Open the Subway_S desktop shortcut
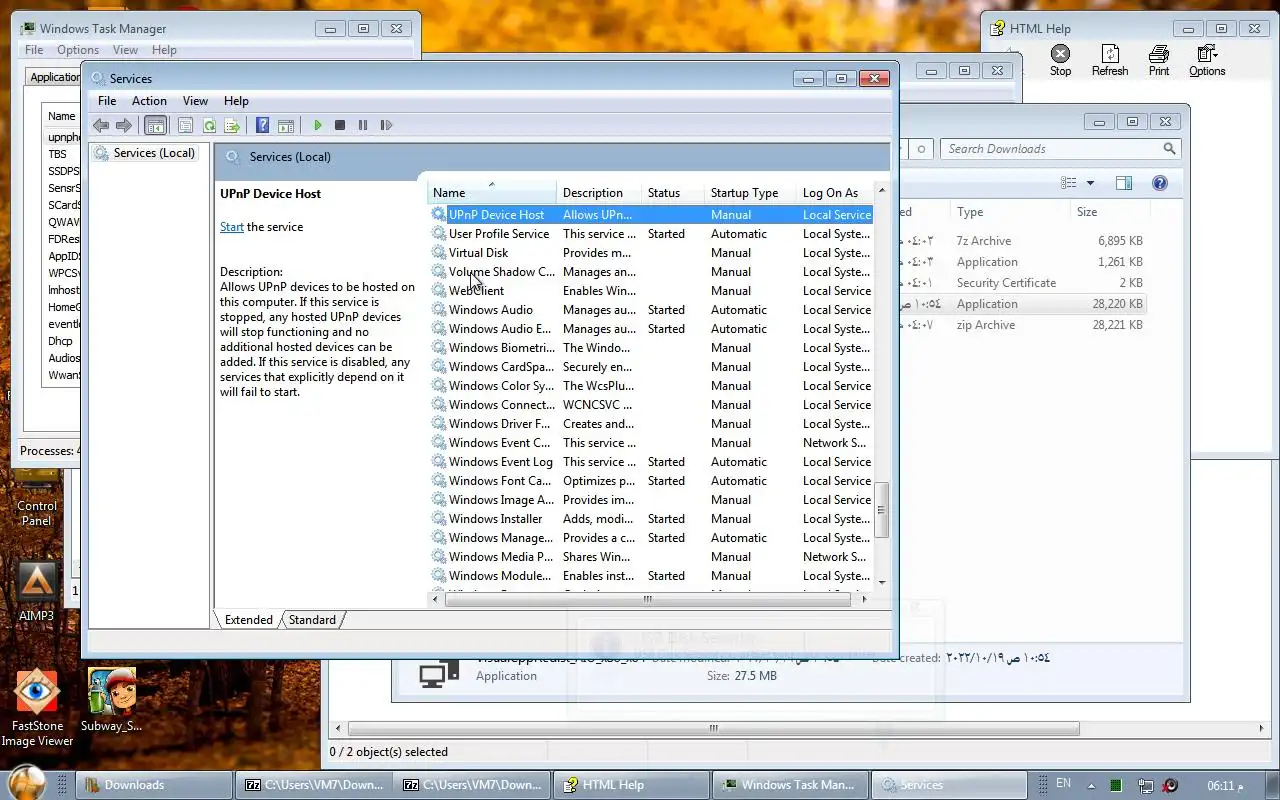The height and width of the screenshot is (800, 1280). click(111, 700)
